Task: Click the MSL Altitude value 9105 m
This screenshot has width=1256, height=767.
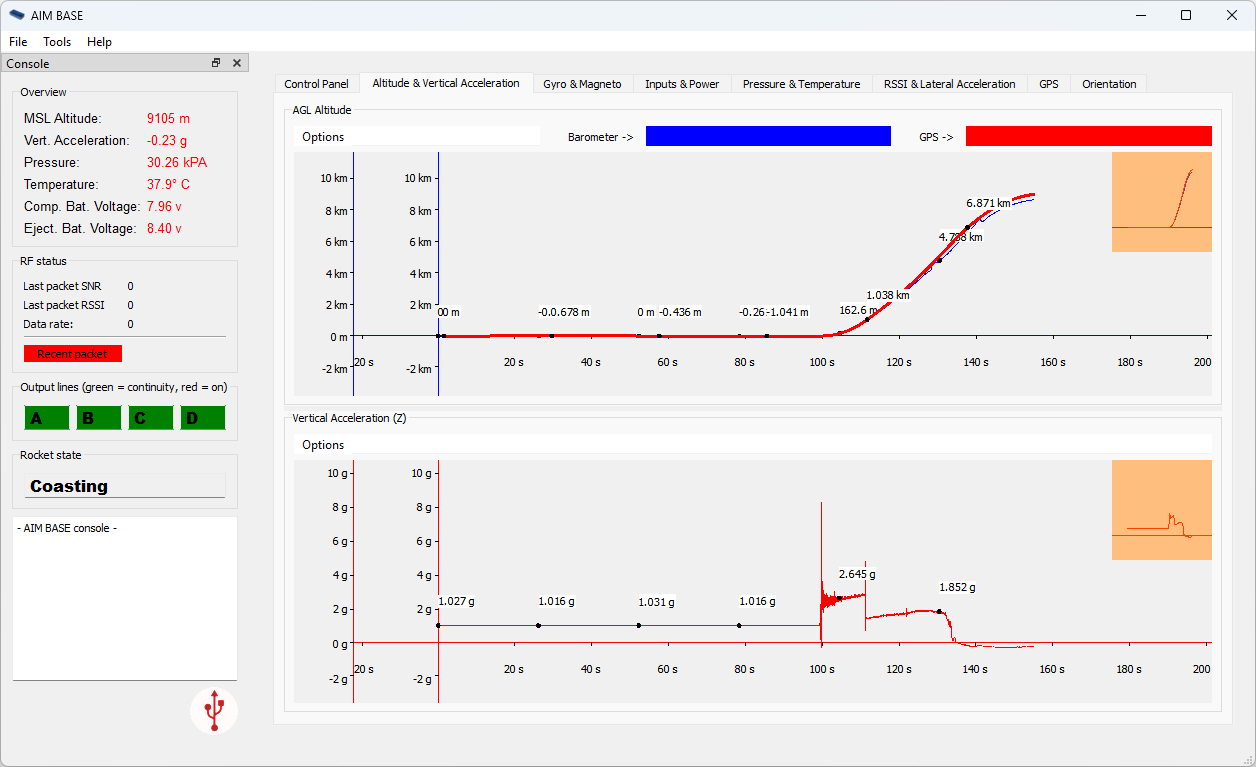Action: (x=168, y=118)
